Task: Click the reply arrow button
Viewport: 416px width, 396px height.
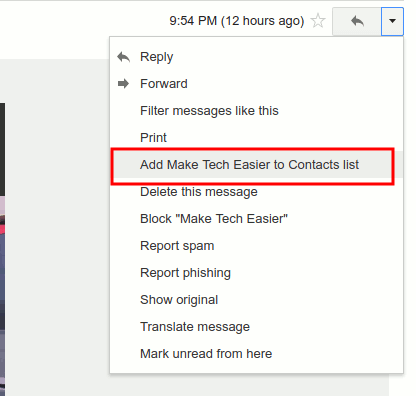Action: point(357,21)
